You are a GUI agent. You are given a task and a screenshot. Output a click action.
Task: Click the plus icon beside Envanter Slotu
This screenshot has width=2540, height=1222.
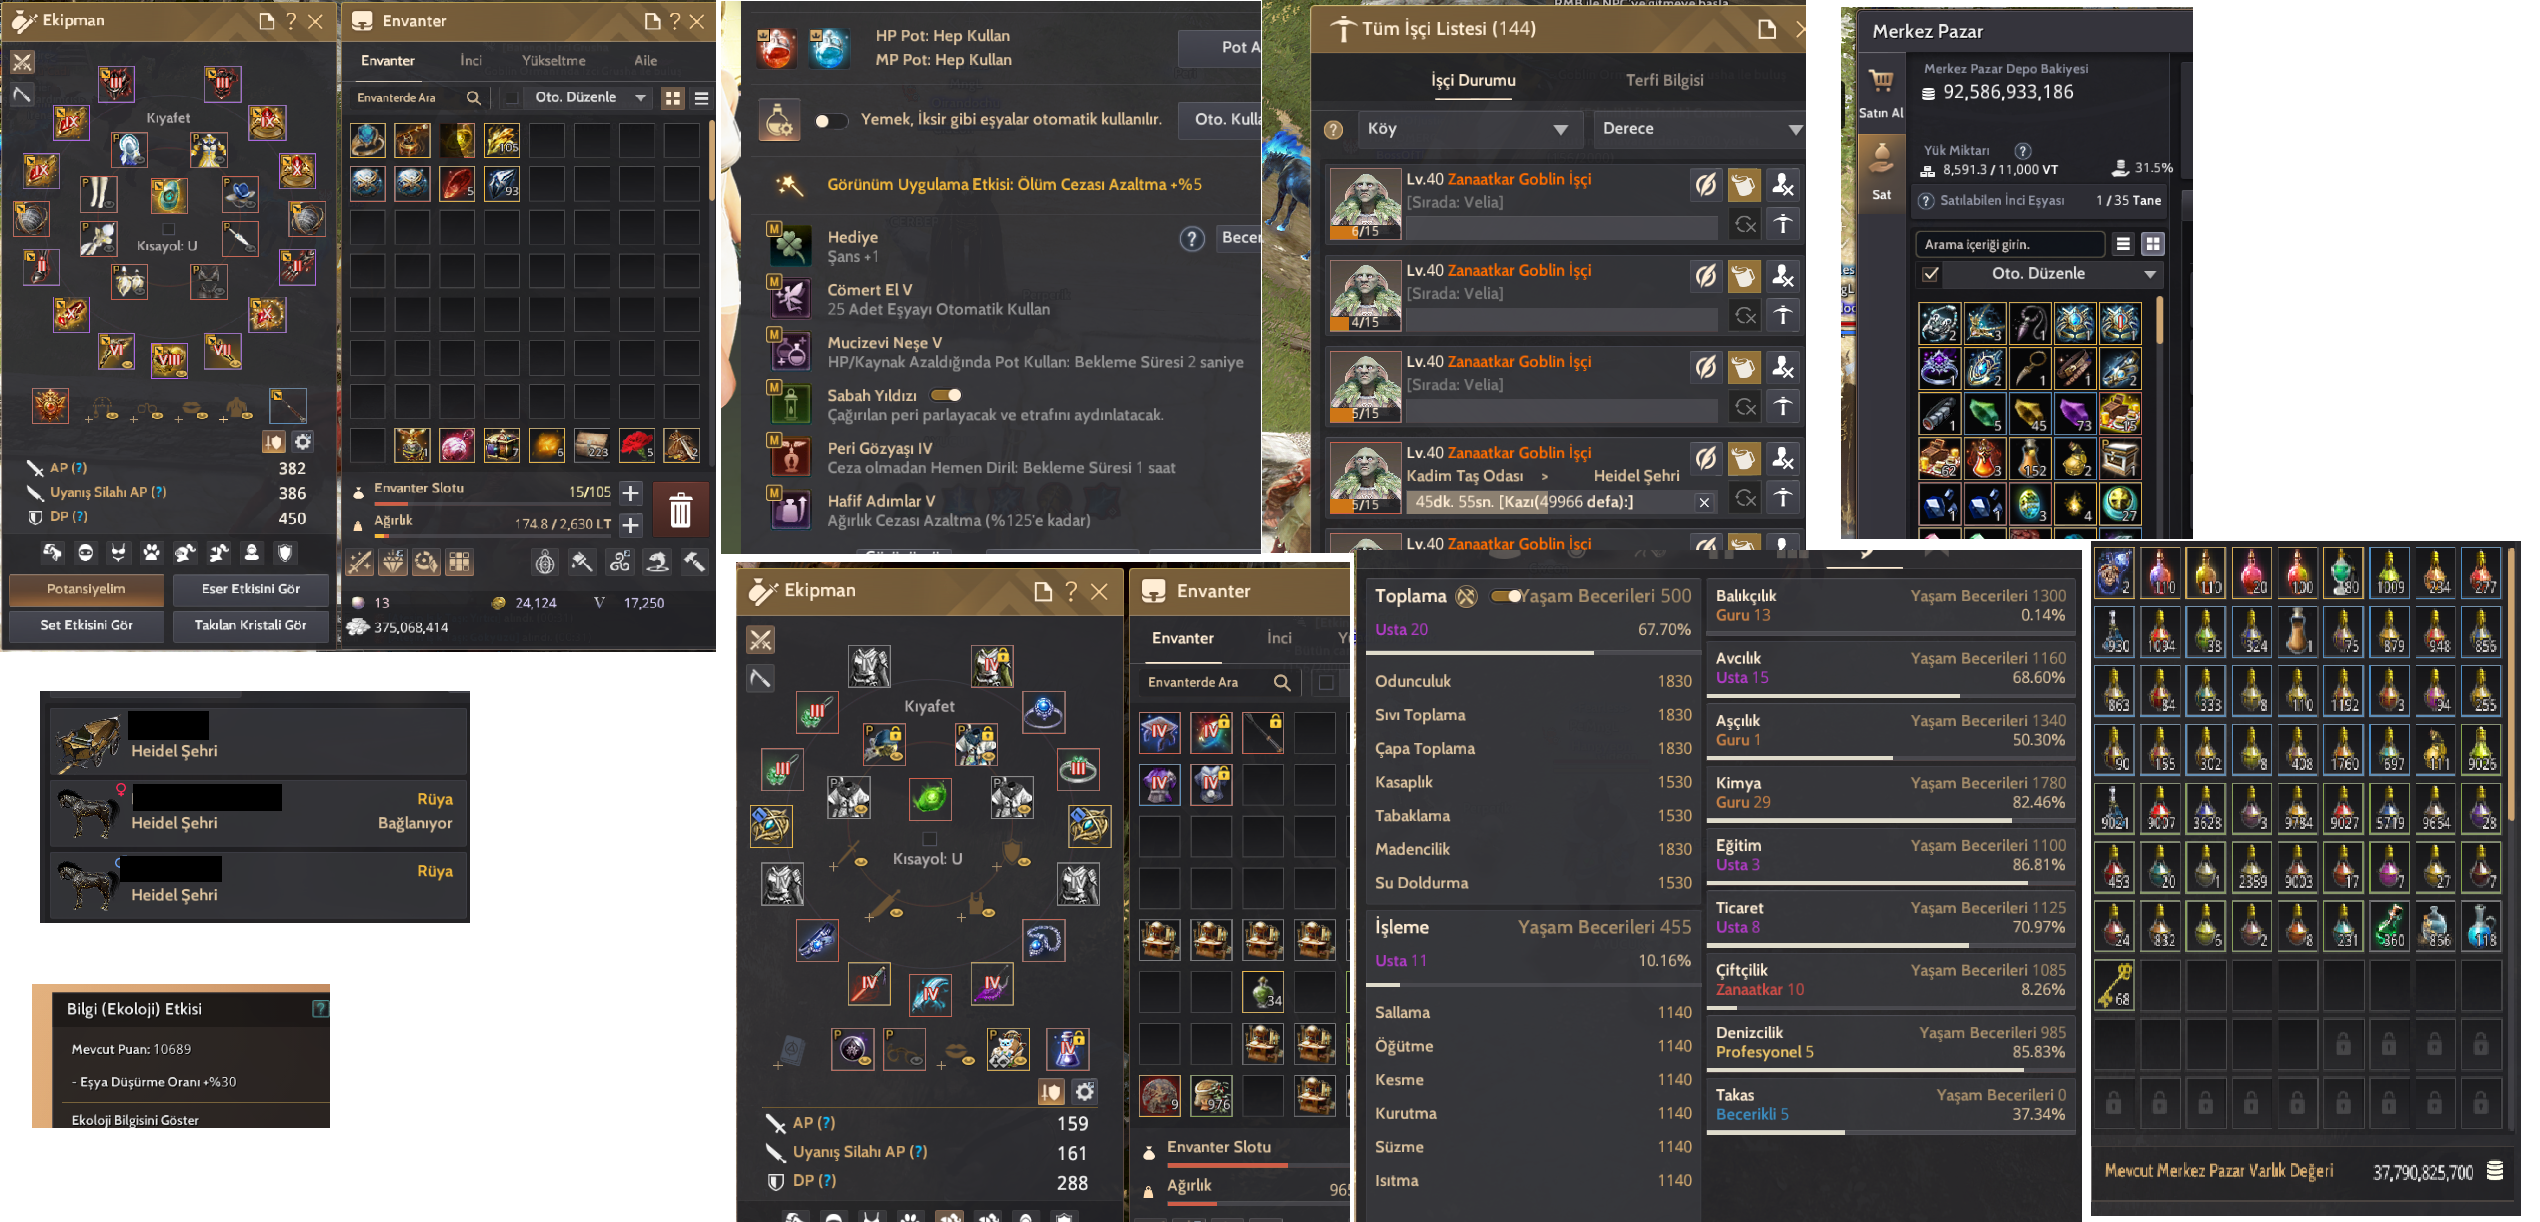coord(630,493)
